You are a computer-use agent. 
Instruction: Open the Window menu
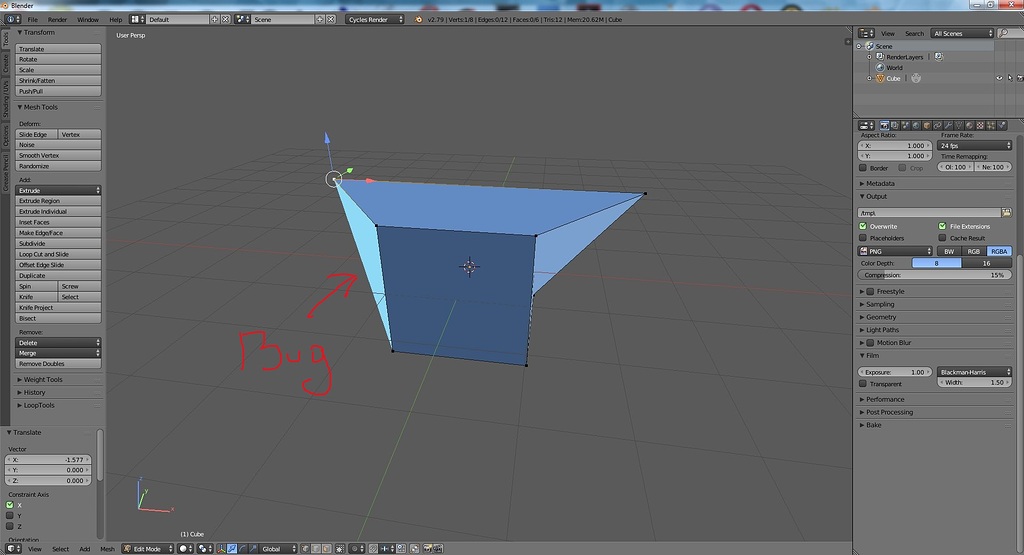click(88, 20)
